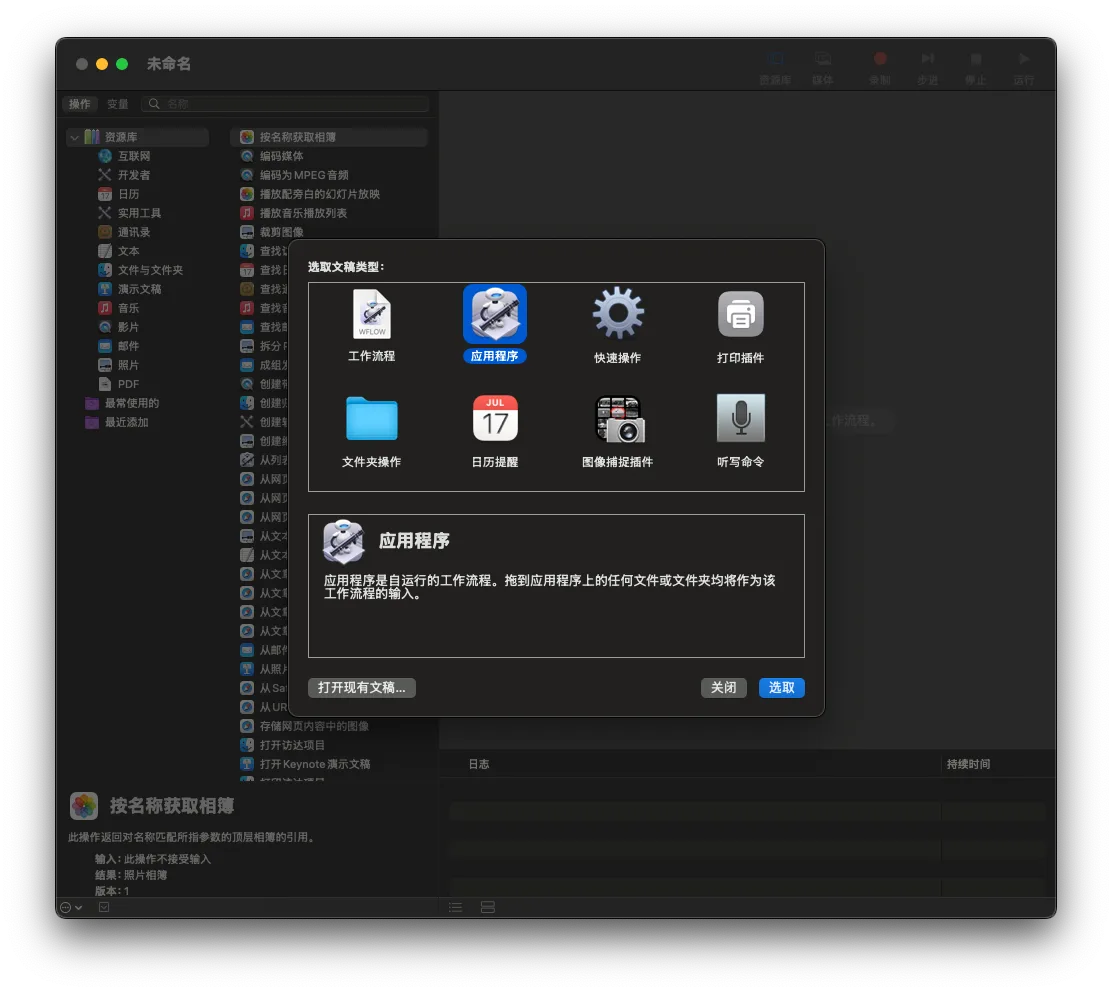Toggle the split view icon below workflow
Viewport: 1112px width, 992px height.
tap(488, 907)
